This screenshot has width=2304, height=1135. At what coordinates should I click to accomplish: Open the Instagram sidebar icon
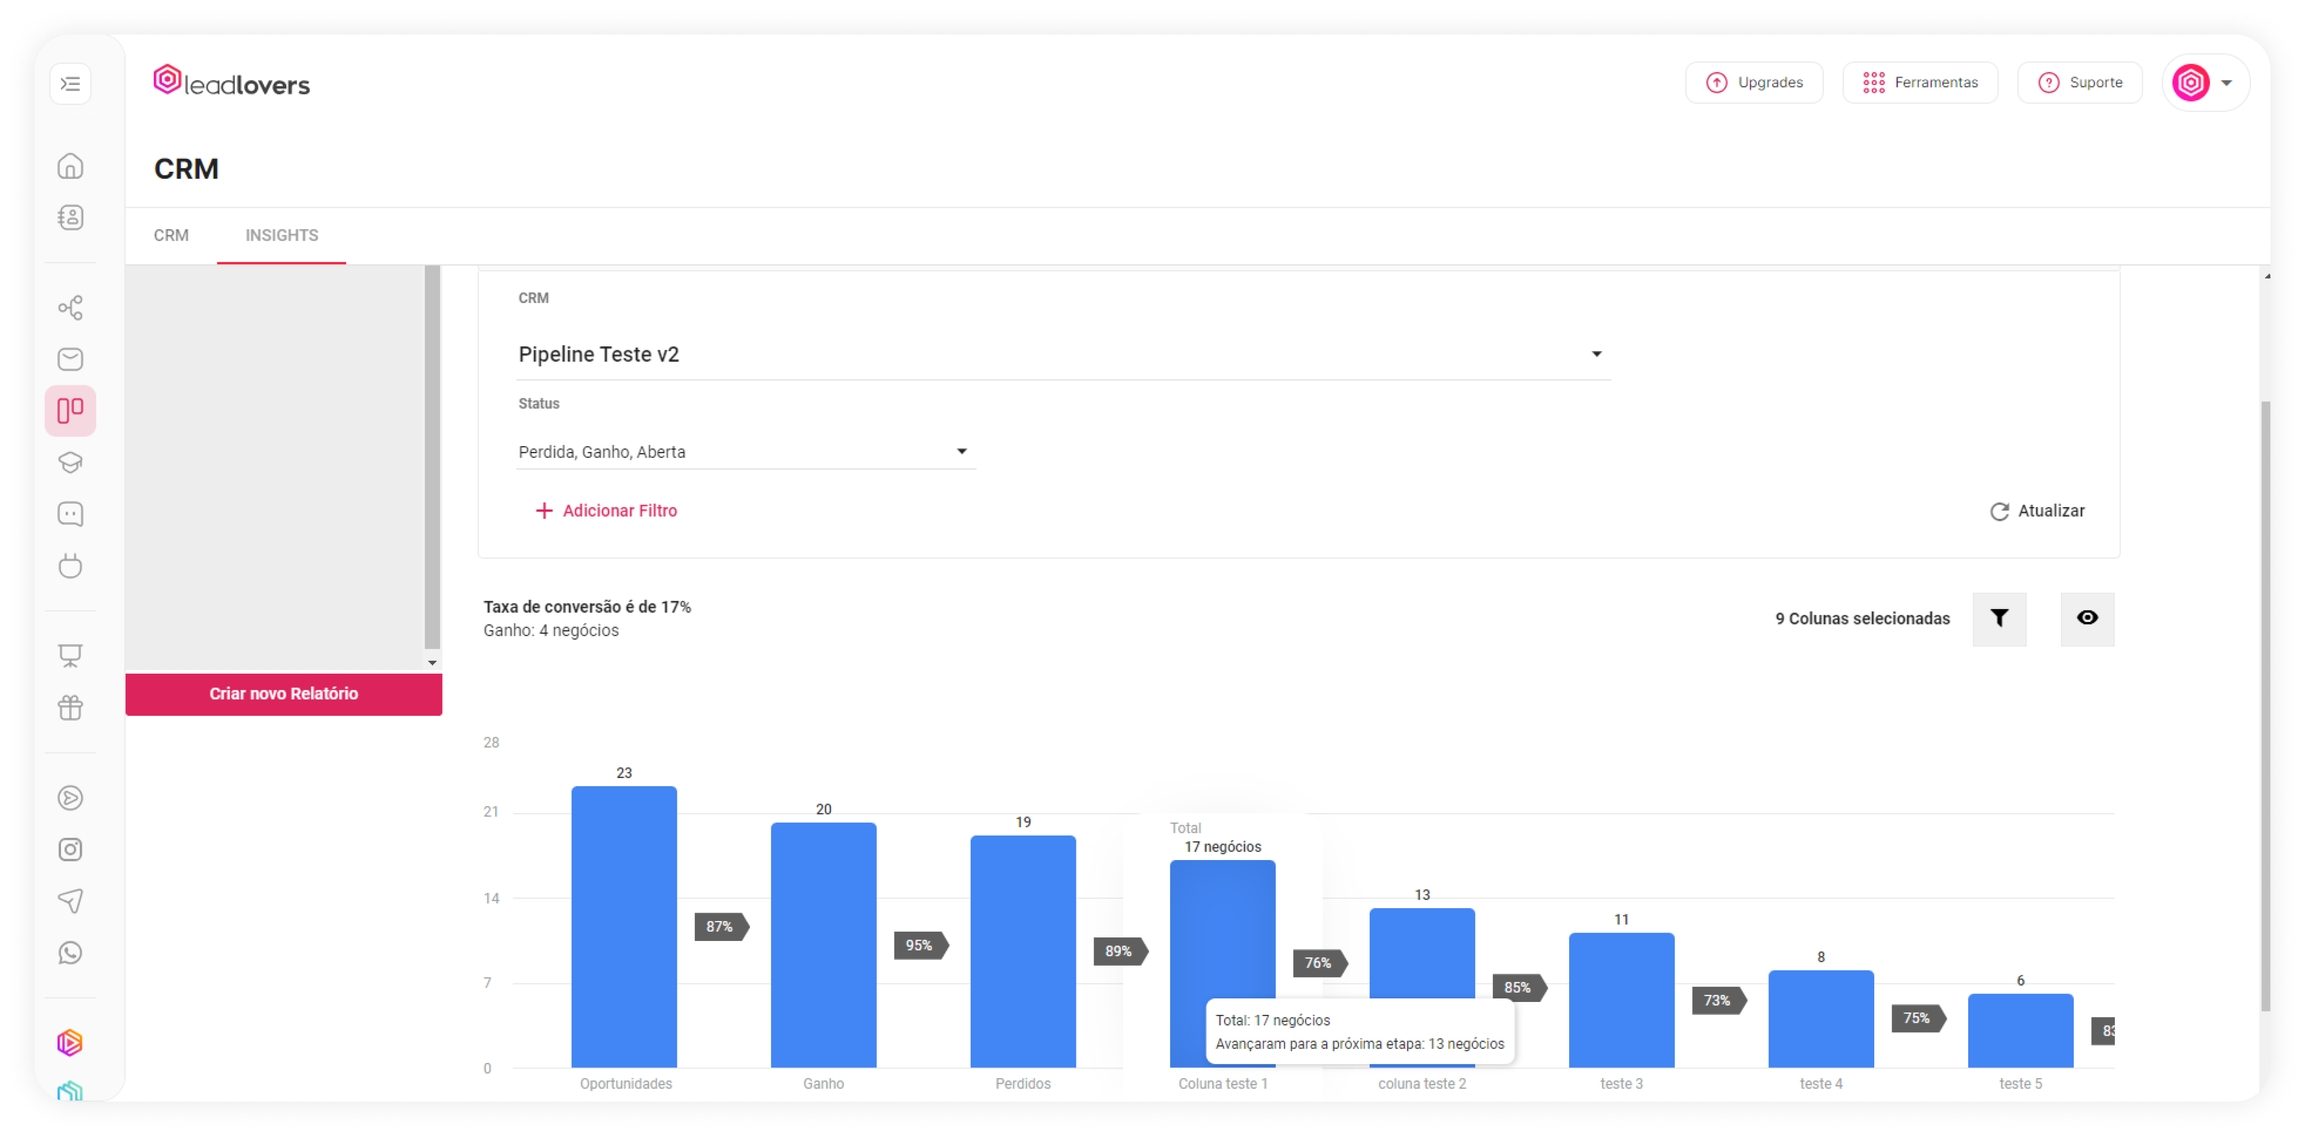point(70,849)
